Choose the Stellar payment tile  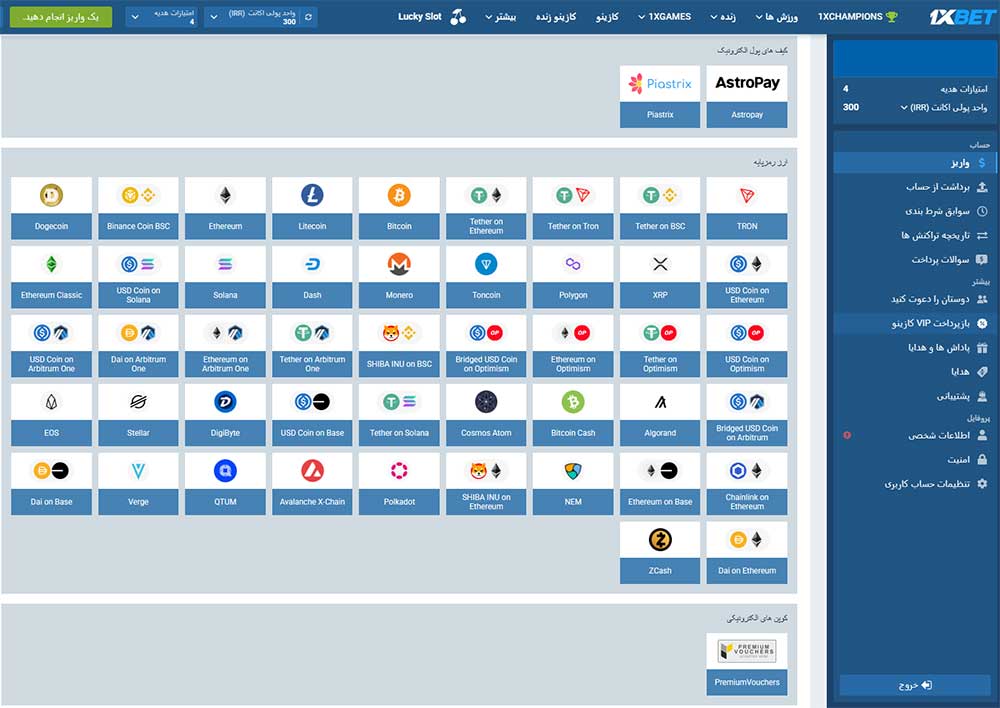pos(138,415)
